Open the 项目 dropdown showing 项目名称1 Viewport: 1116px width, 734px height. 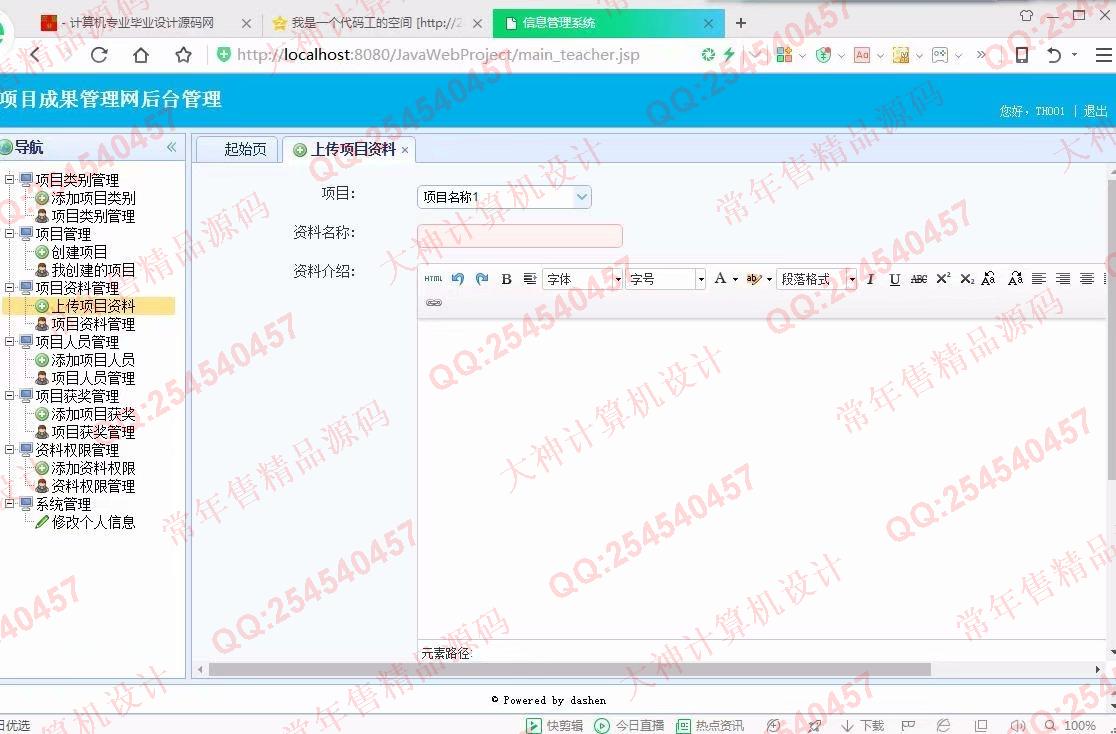(504, 197)
